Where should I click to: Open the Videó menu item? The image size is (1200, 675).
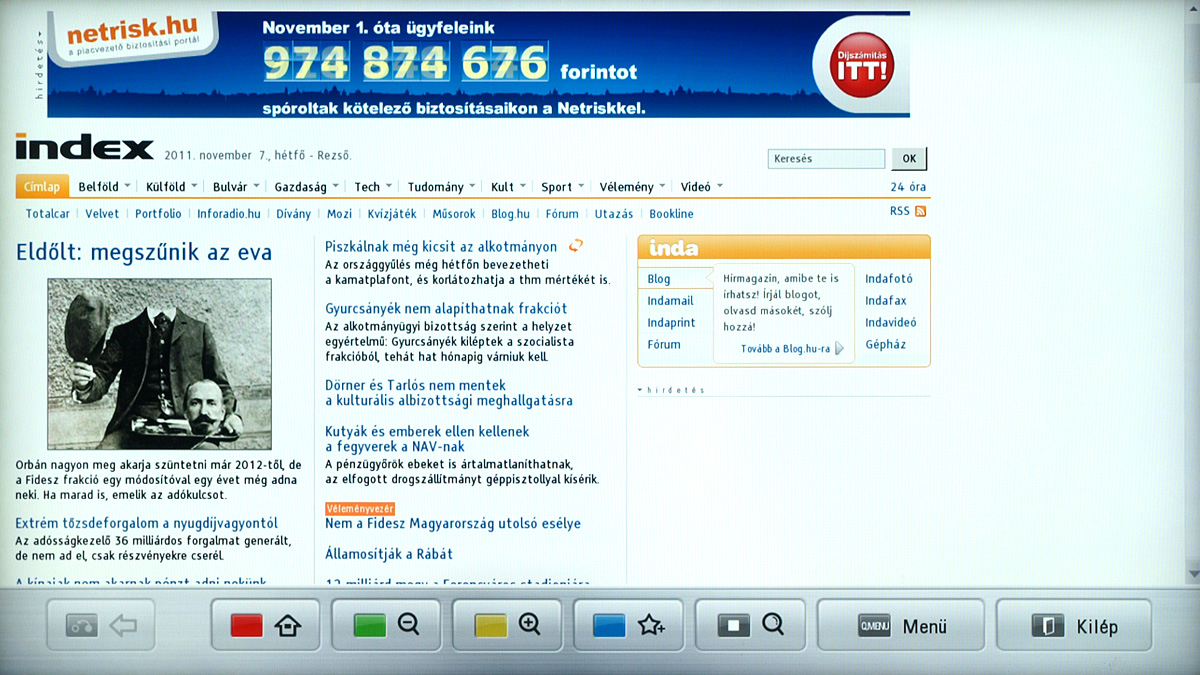click(x=696, y=187)
